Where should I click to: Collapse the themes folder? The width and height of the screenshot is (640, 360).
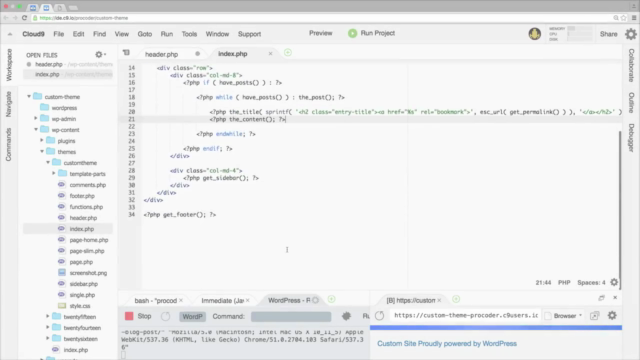(x=42, y=152)
